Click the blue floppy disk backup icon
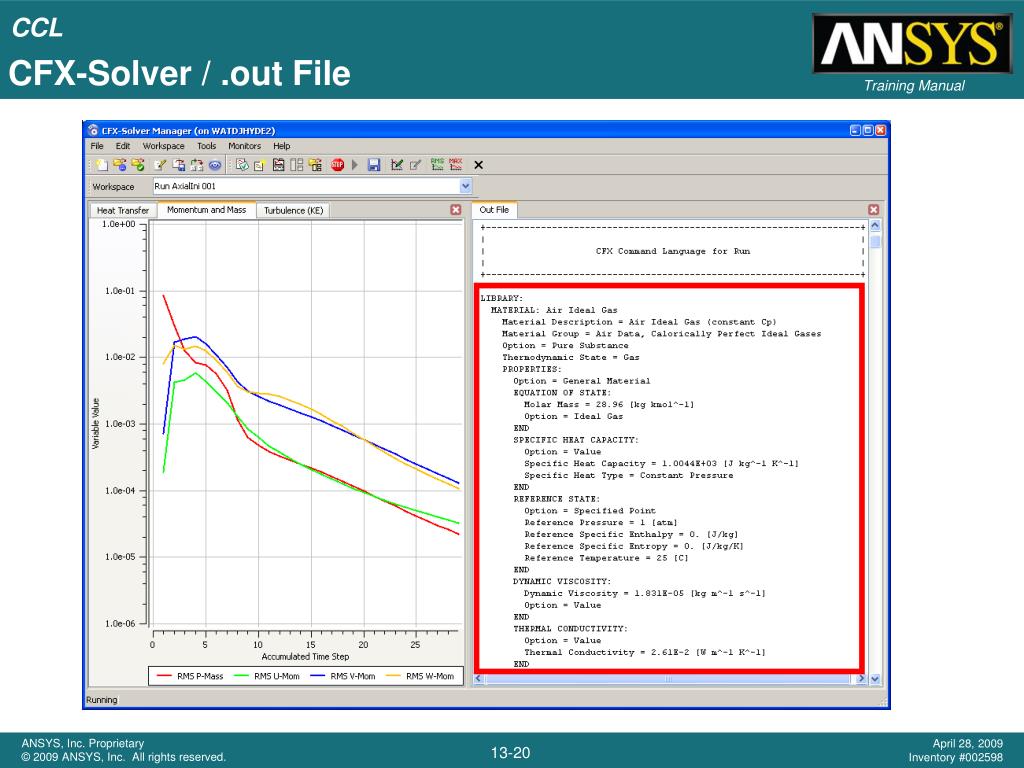 click(374, 165)
